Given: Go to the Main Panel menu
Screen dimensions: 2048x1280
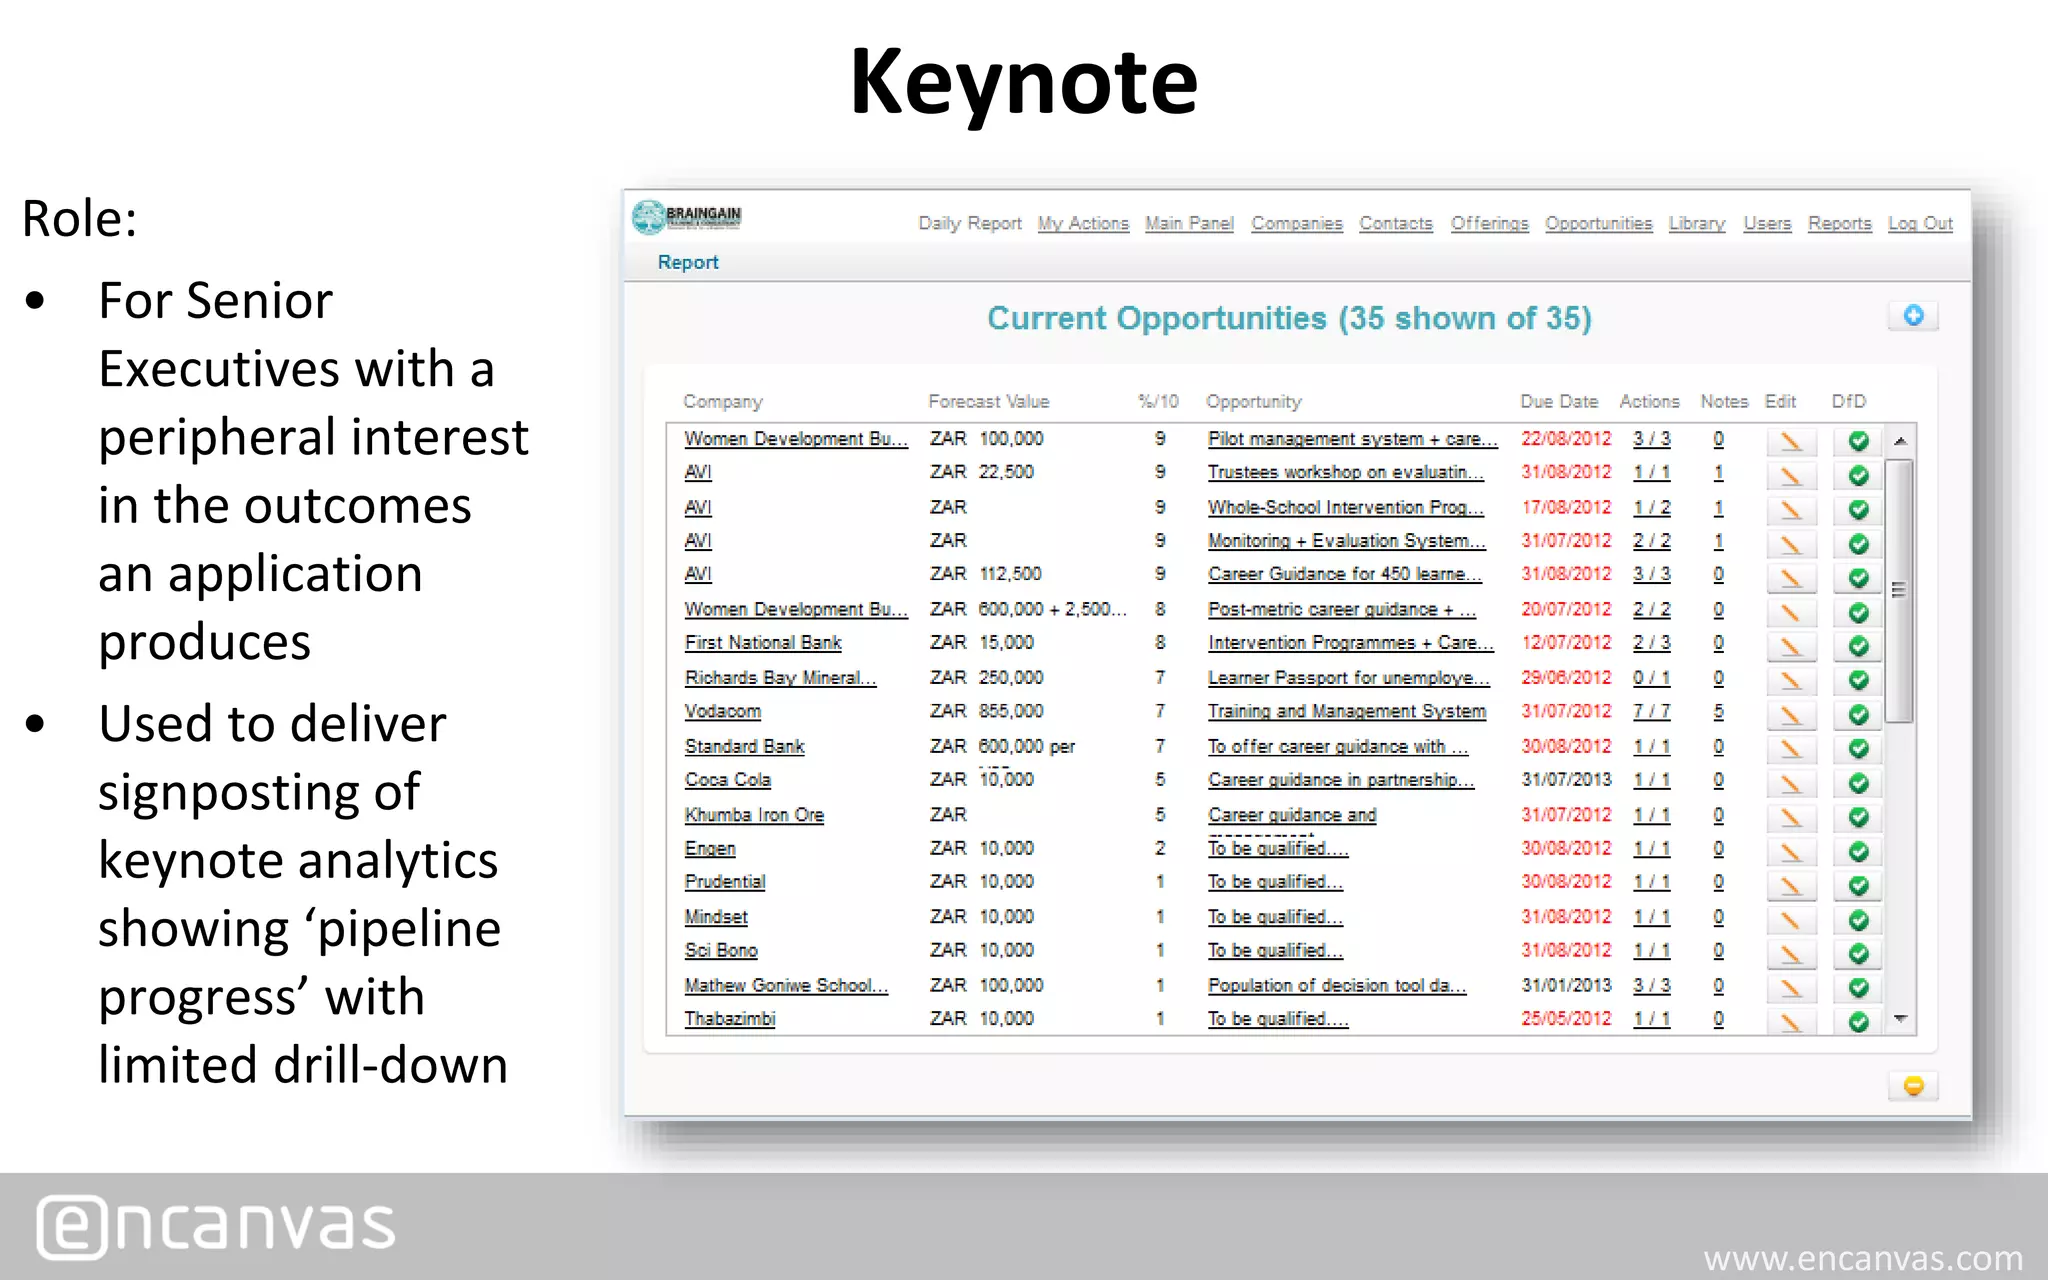Looking at the screenshot, I should pos(1189,224).
